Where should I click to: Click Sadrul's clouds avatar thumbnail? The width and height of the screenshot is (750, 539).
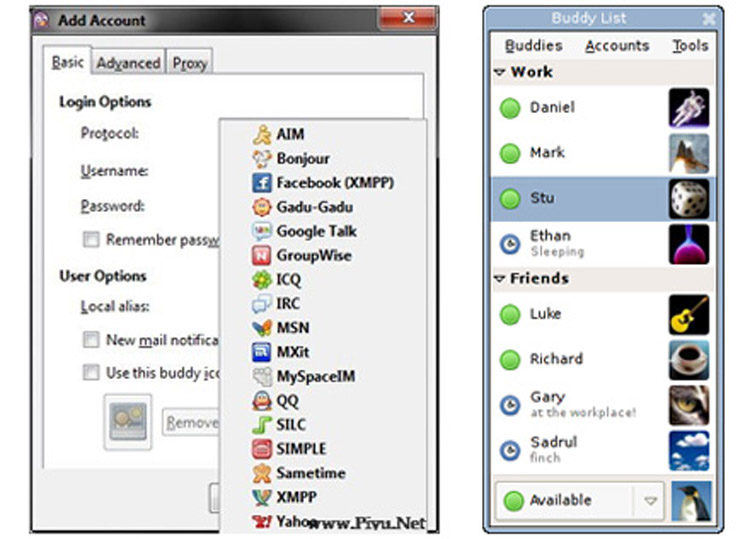point(689,451)
